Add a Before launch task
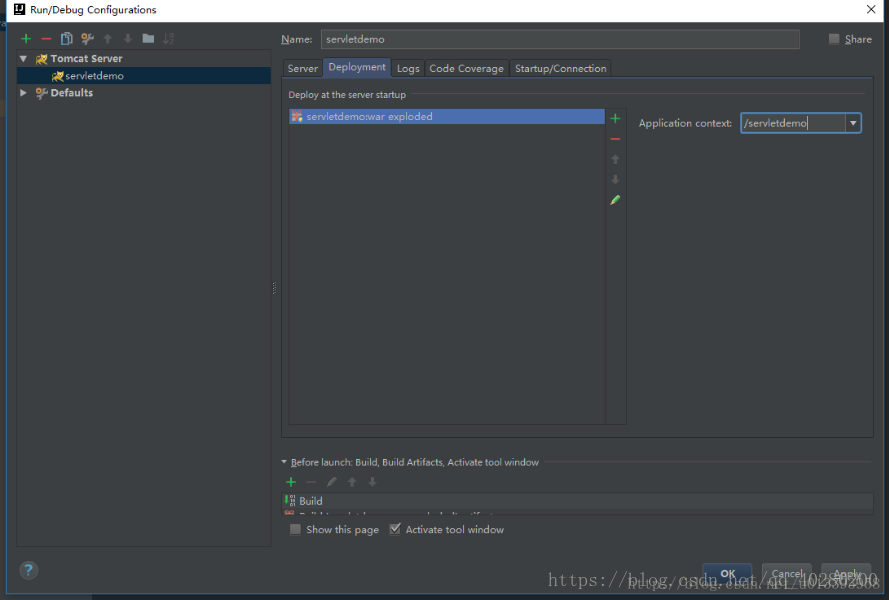 click(x=291, y=482)
